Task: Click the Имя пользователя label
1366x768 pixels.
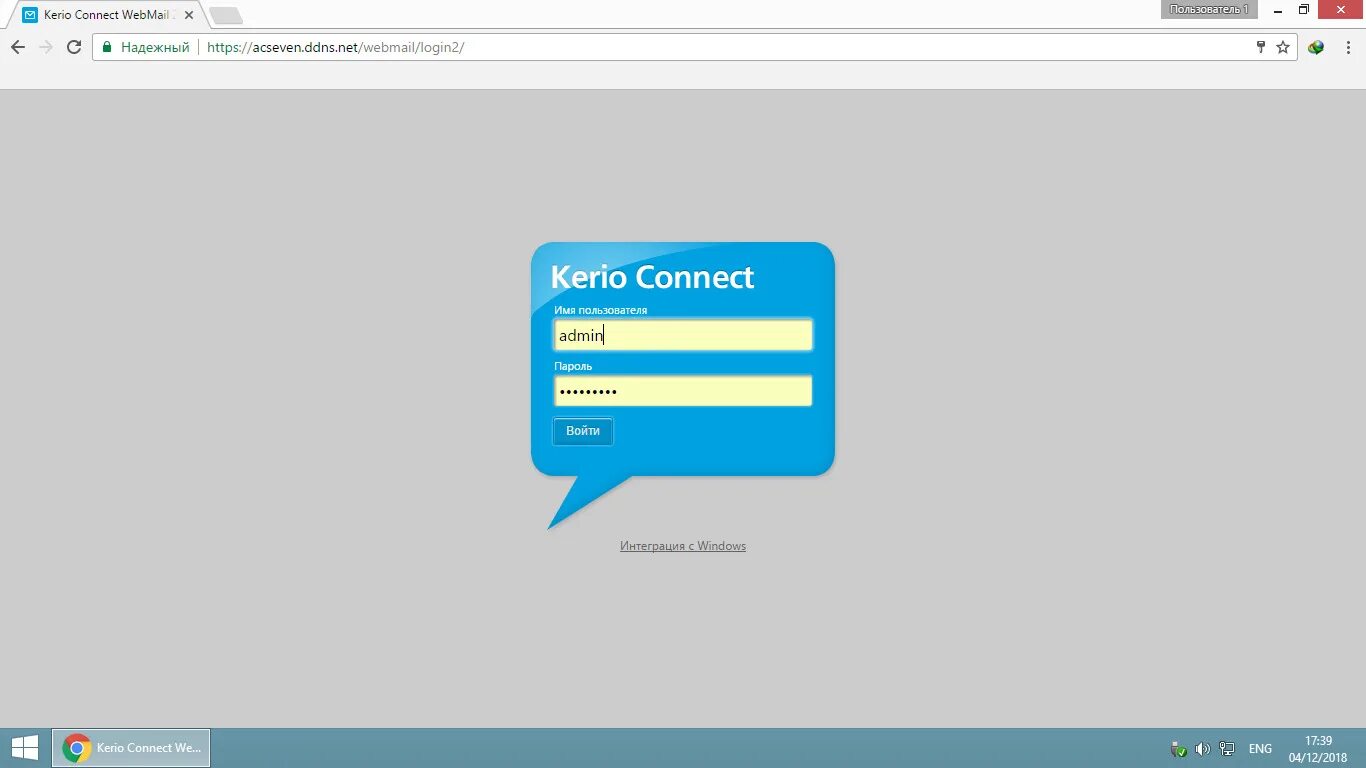Action: (601, 310)
